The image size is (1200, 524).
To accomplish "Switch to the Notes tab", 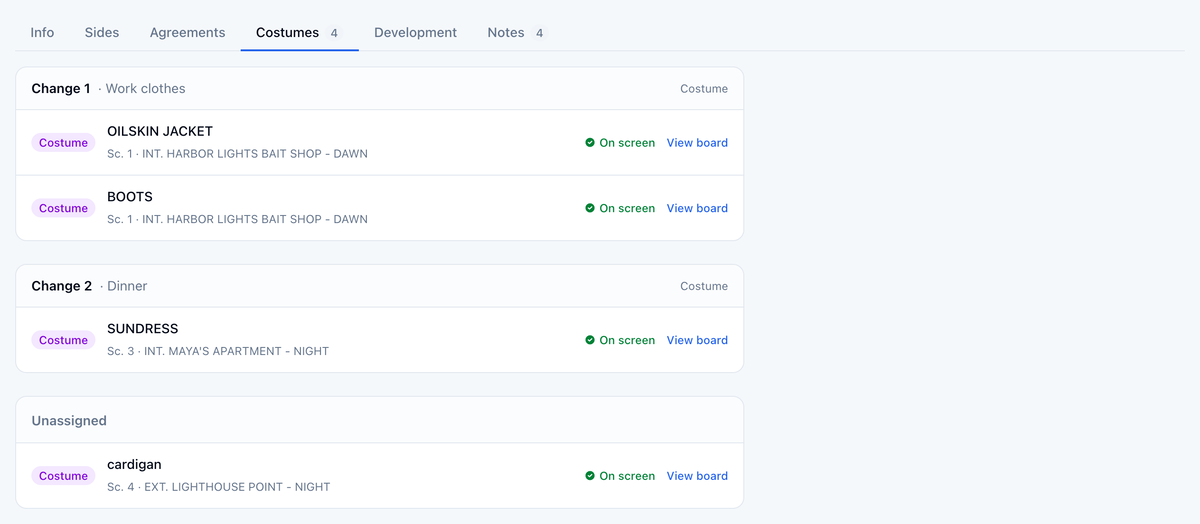I will click(515, 33).
